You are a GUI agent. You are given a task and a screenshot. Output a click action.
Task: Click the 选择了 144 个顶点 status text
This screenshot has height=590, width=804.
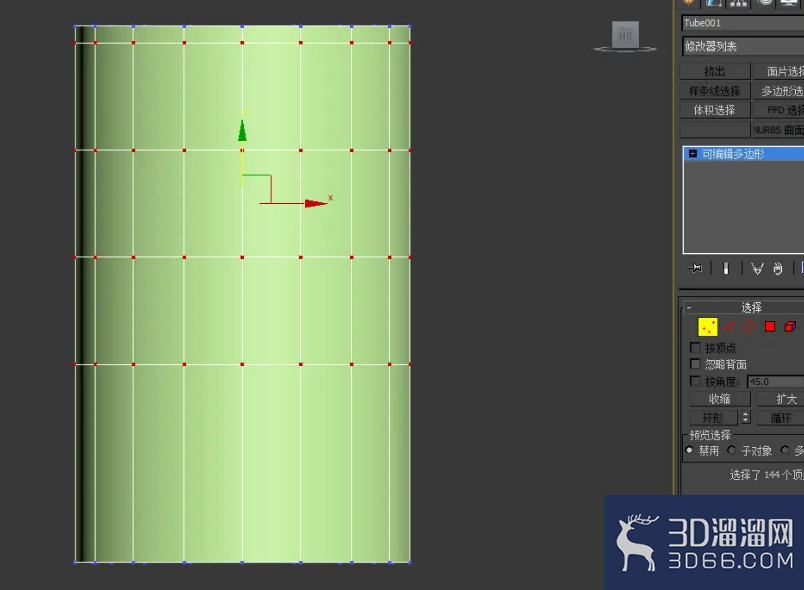point(767,475)
